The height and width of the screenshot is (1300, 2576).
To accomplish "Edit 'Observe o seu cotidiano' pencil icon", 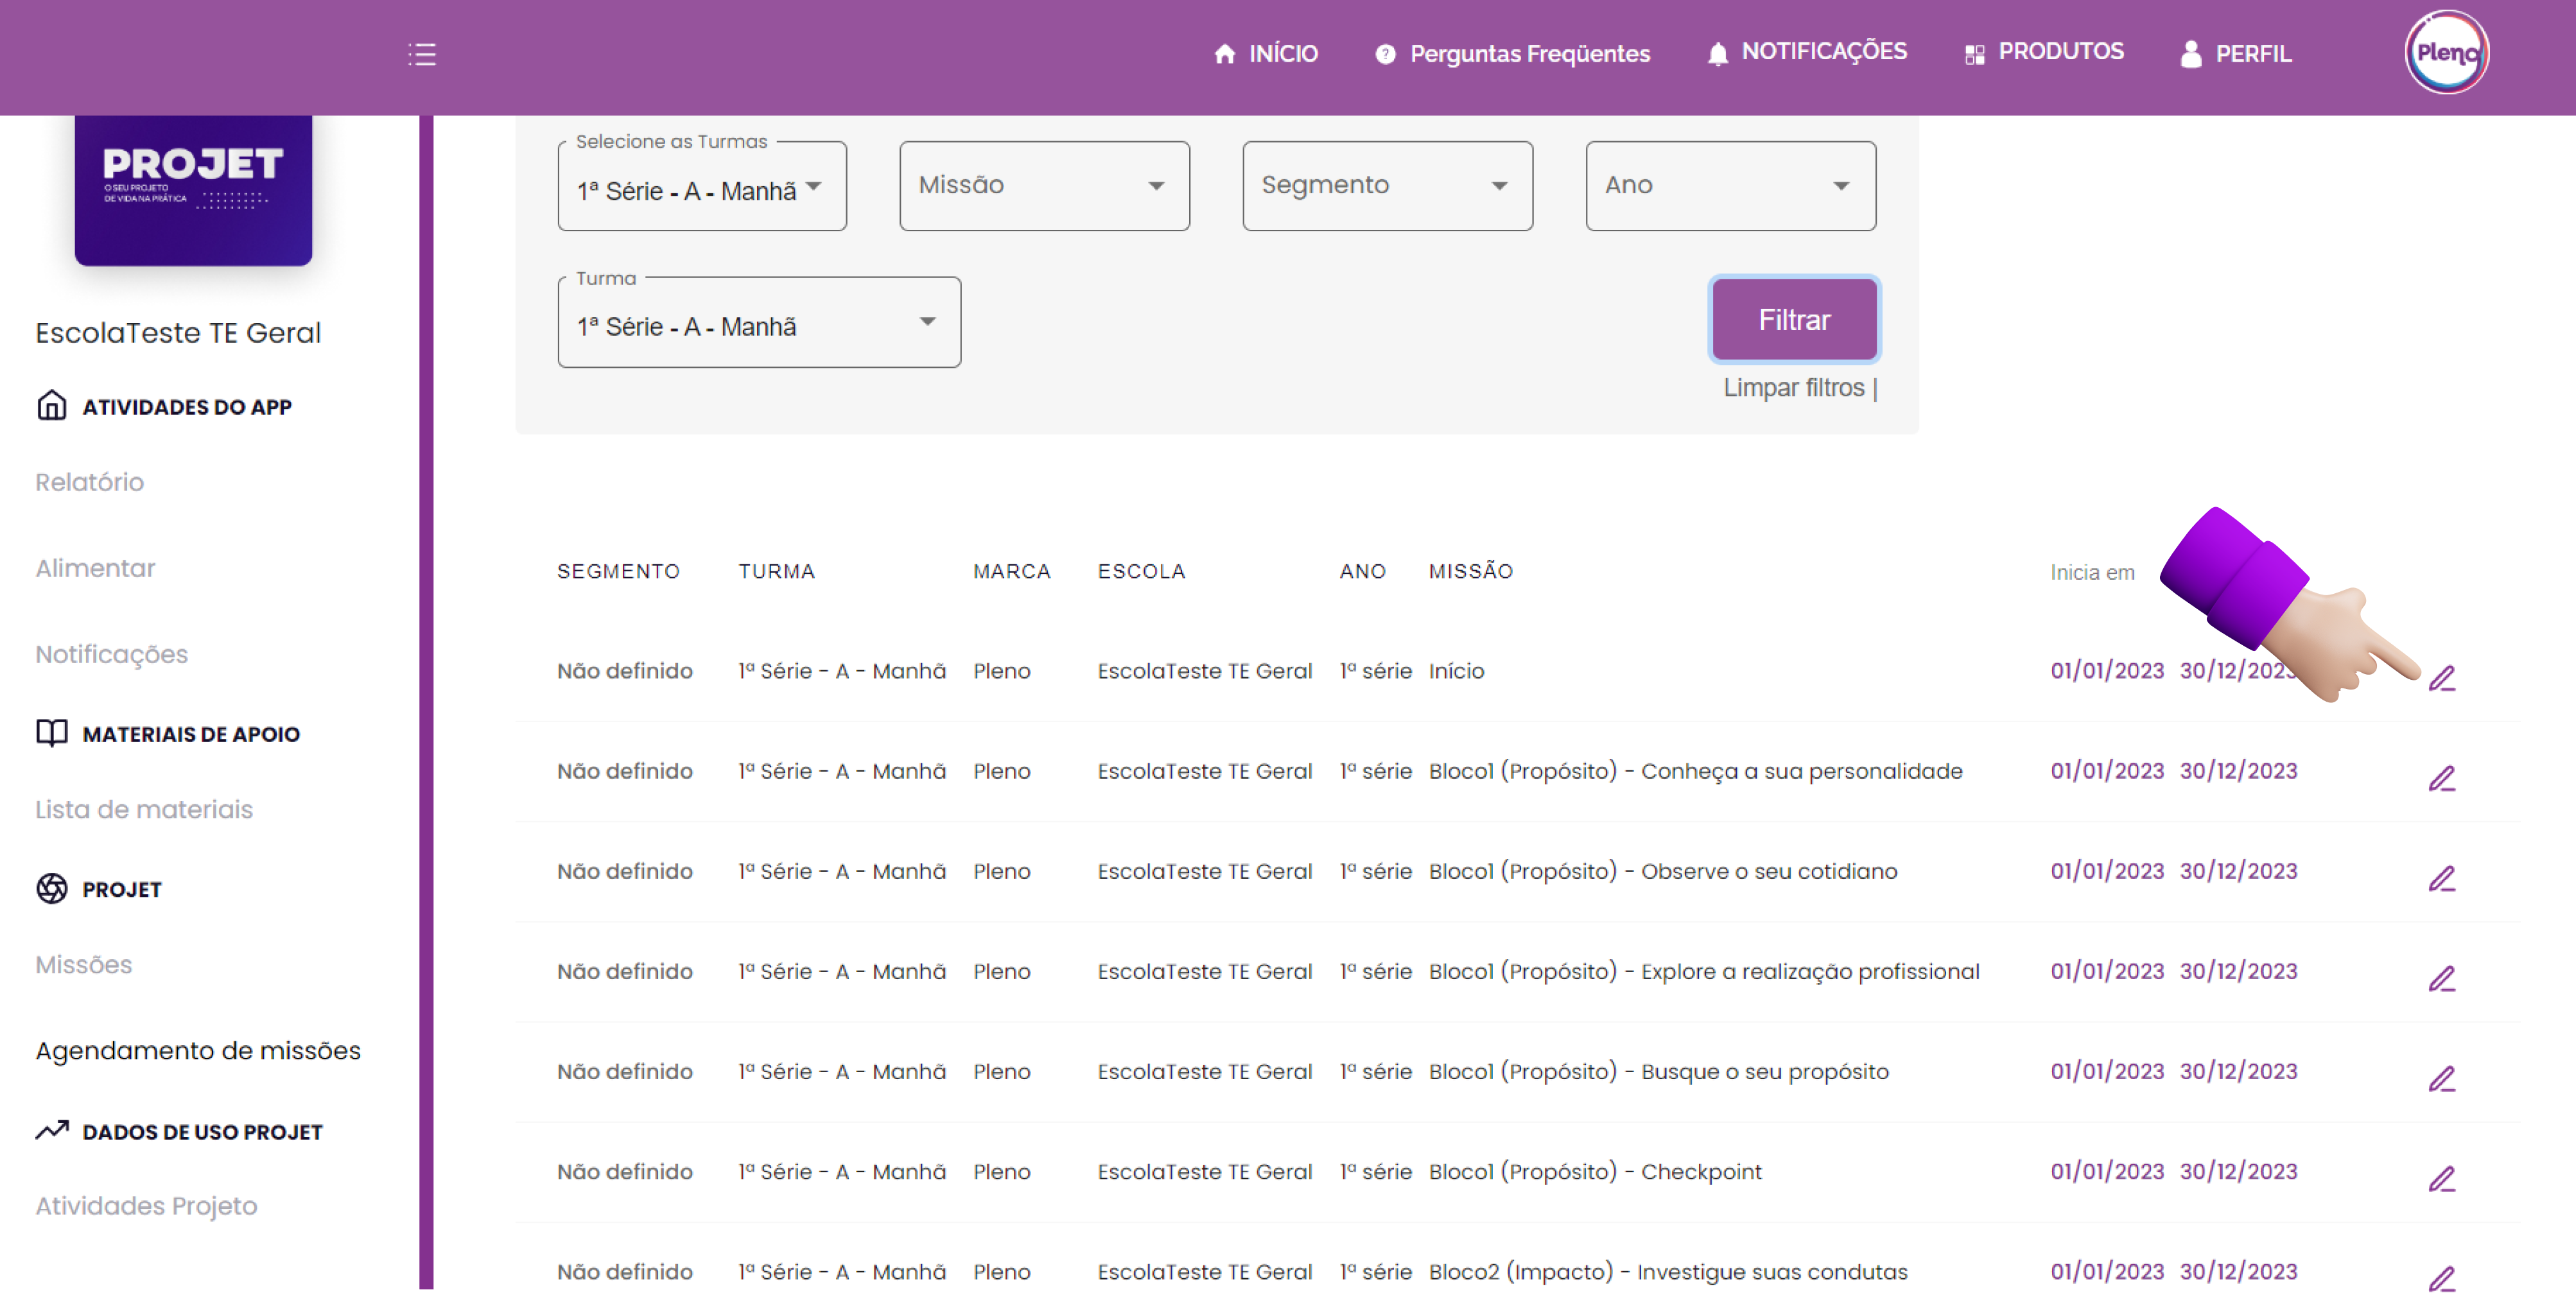I will (2441, 879).
